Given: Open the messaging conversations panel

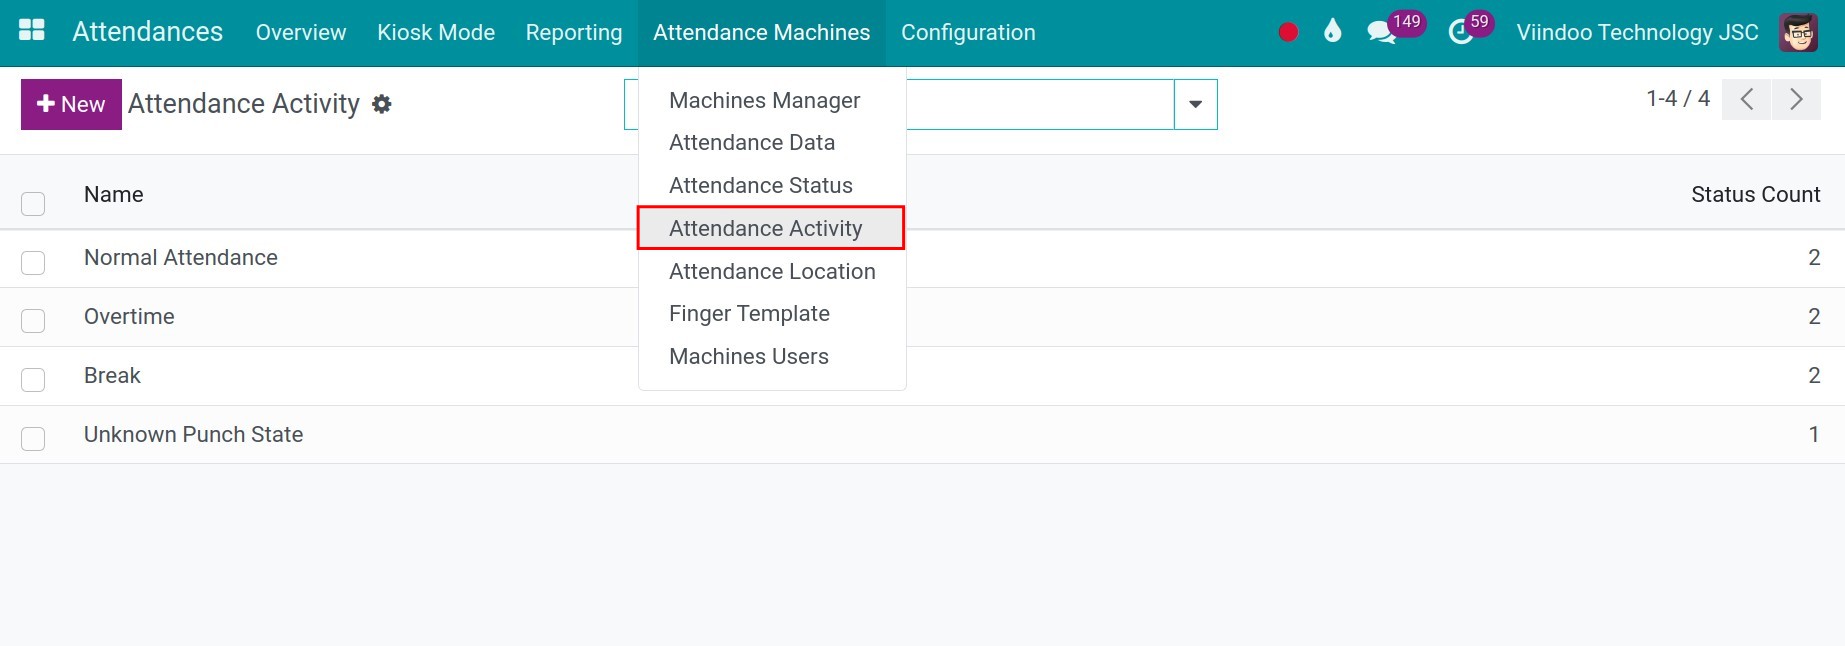Looking at the screenshot, I should [x=1383, y=31].
